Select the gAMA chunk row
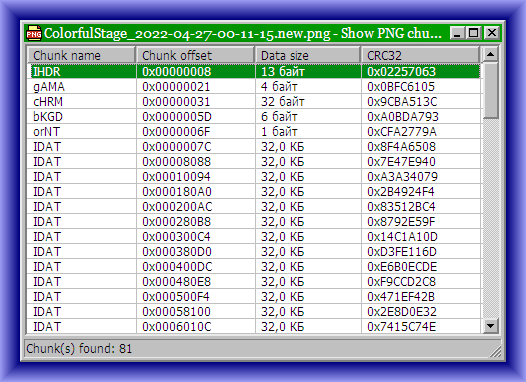This screenshot has height=382, width=526. pyautogui.click(x=254, y=87)
